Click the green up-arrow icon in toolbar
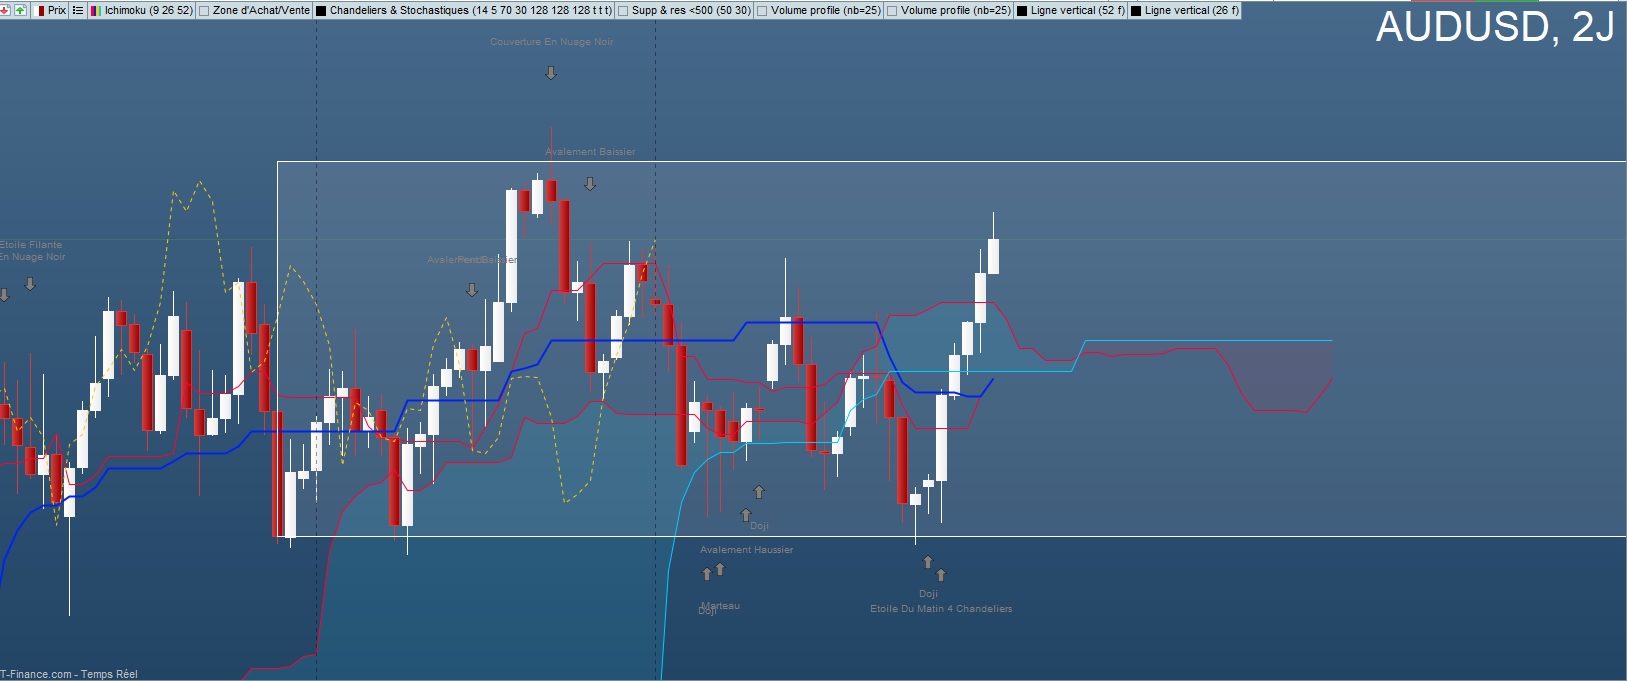 pyautogui.click(x=20, y=10)
